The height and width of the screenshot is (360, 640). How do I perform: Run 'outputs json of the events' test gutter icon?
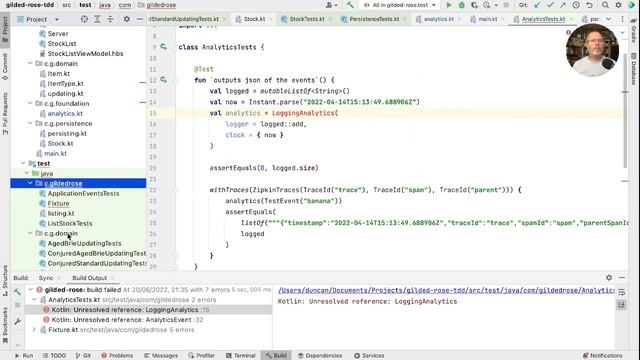coord(163,80)
